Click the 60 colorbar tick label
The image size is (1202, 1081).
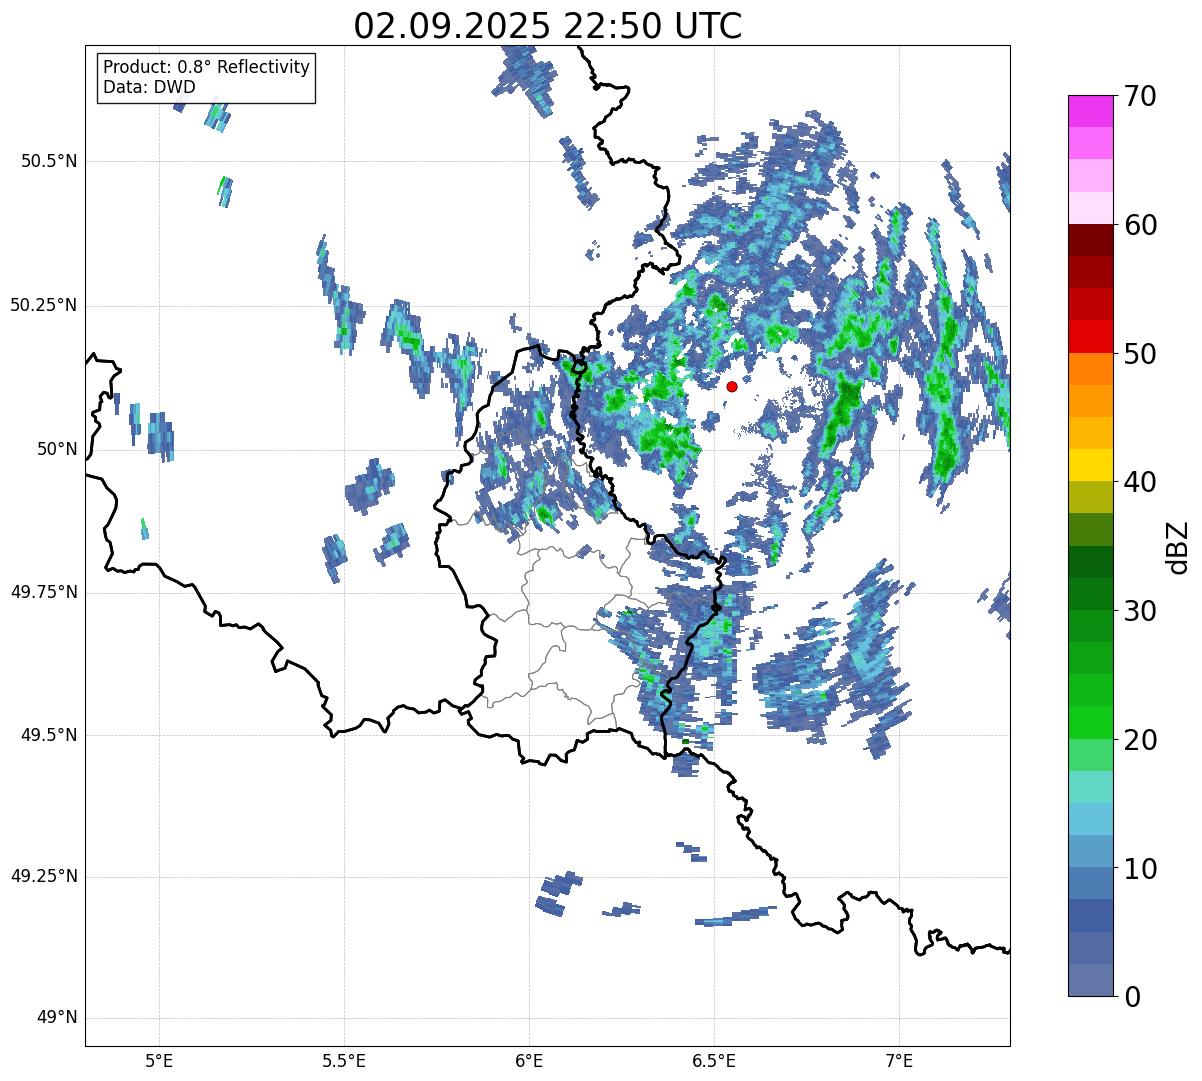(1139, 225)
